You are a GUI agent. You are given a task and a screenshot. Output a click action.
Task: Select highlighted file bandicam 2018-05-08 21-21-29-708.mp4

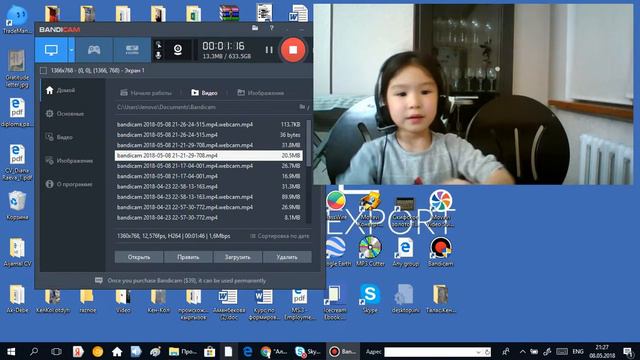pos(209,156)
